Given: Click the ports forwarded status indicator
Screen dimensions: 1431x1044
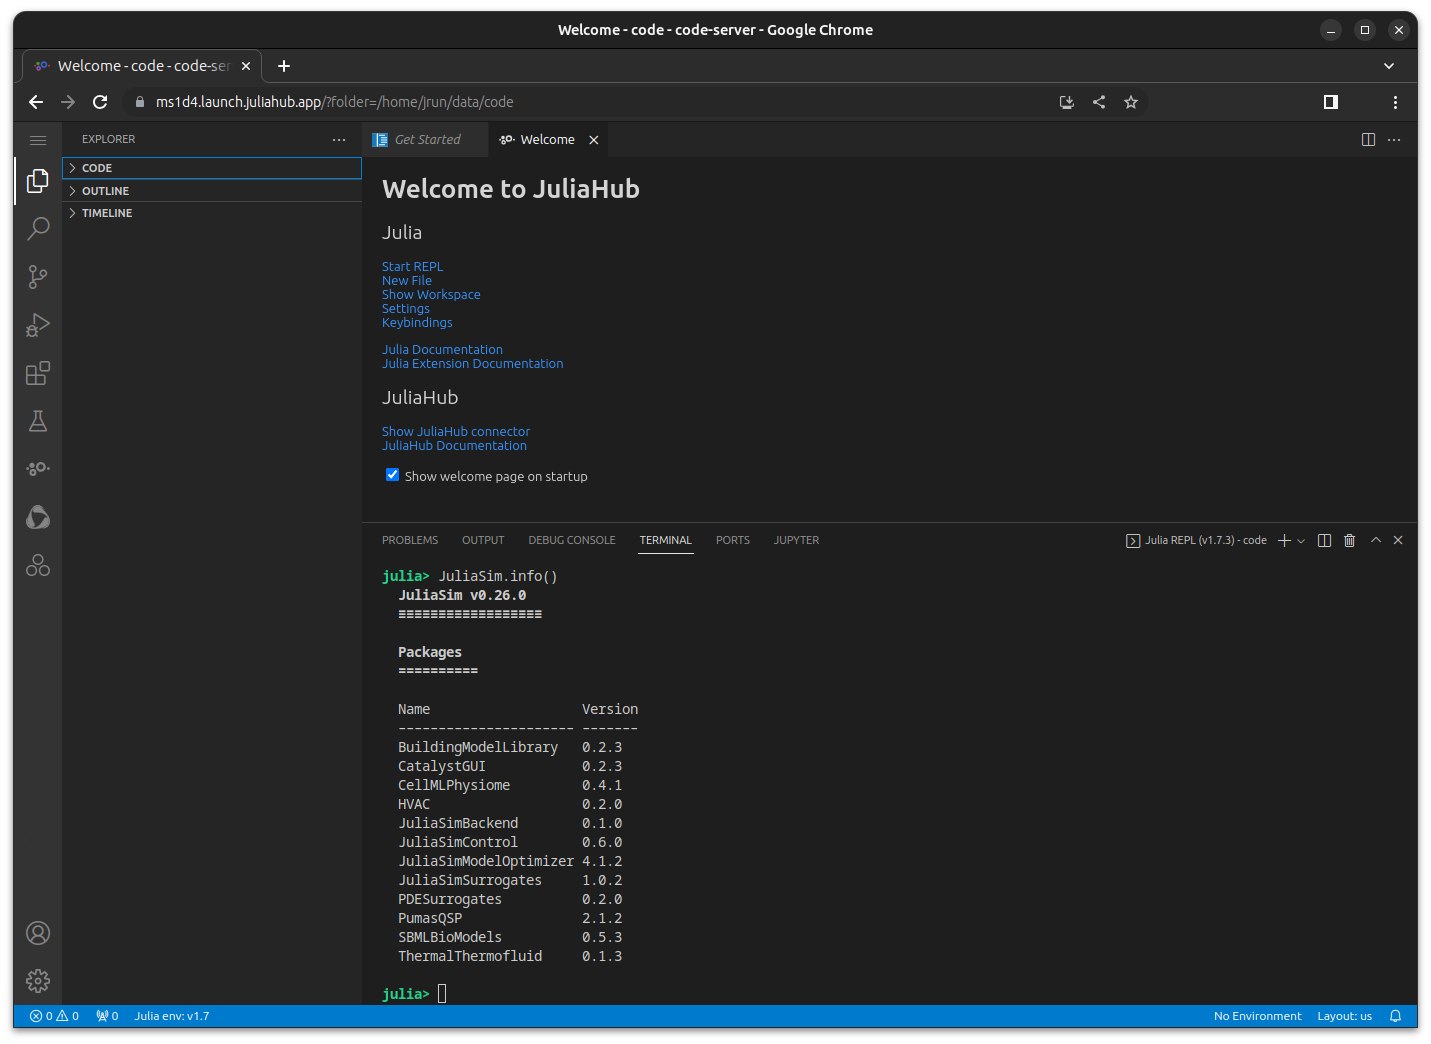Looking at the screenshot, I should (107, 1016).
